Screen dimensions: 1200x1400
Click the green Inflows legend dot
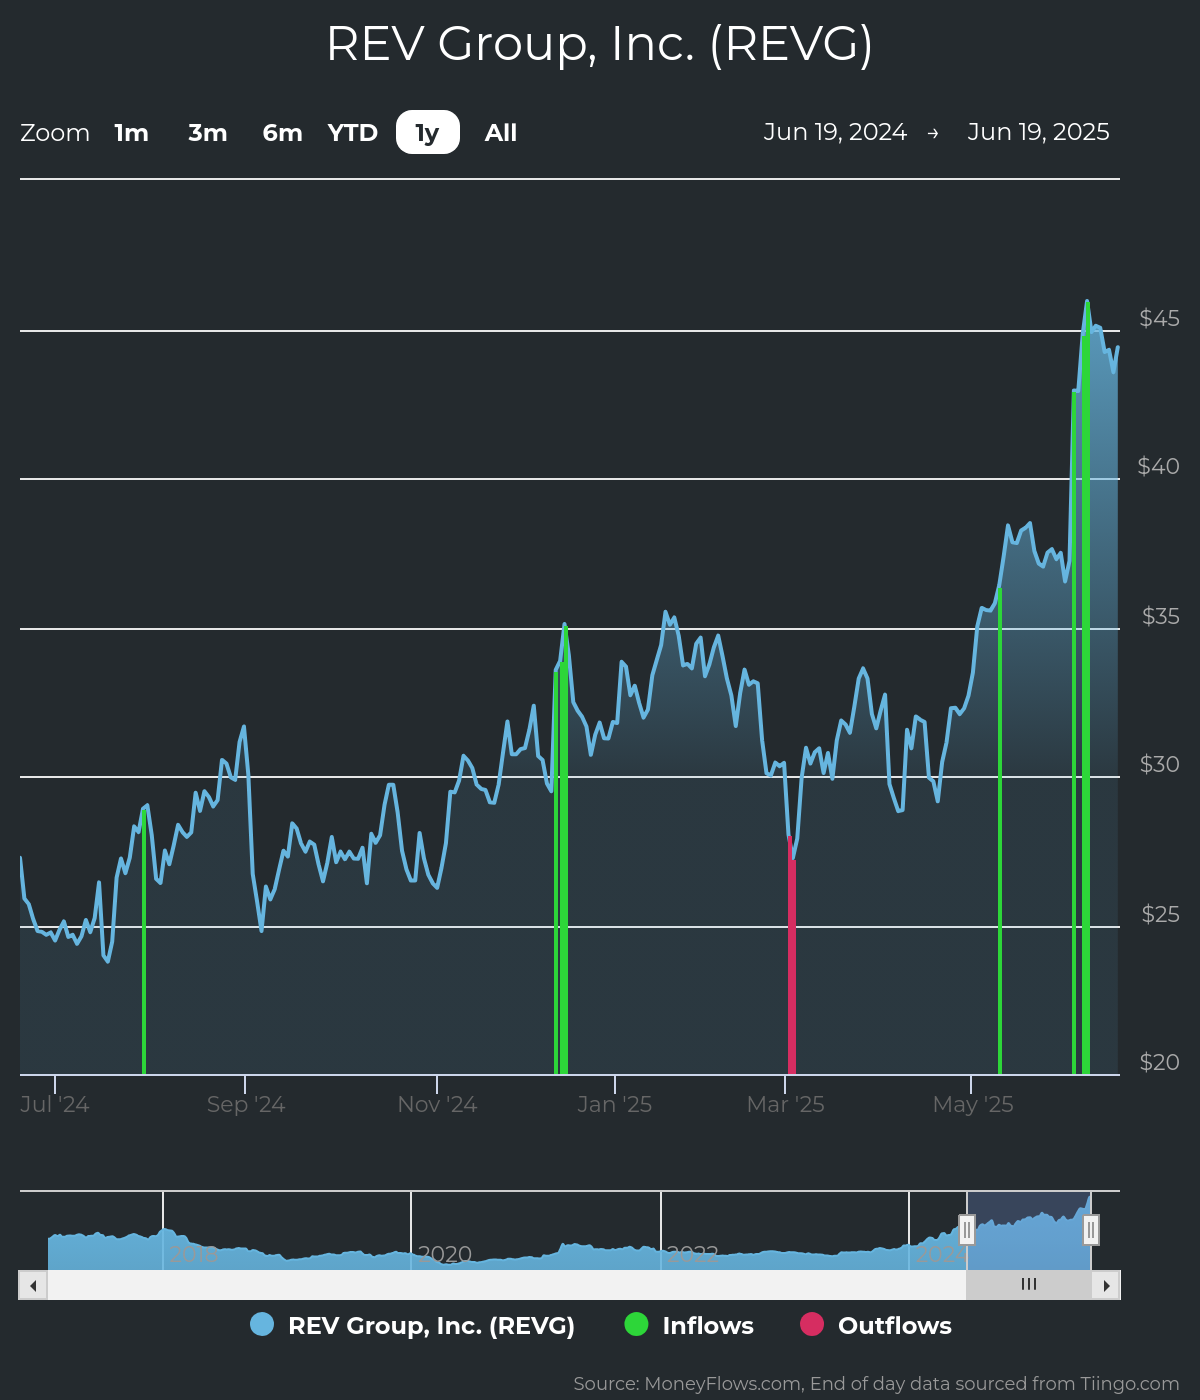(x=636, y=1324)
